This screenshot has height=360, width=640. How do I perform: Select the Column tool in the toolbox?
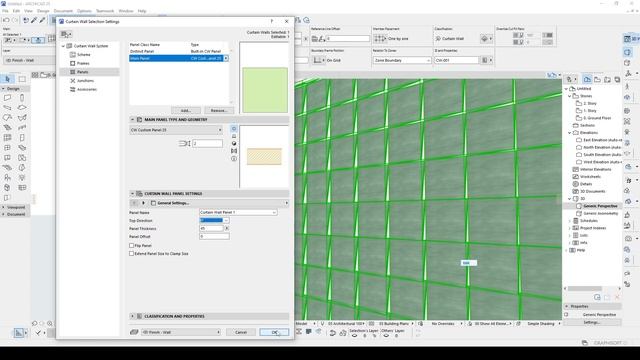point(22,98)
